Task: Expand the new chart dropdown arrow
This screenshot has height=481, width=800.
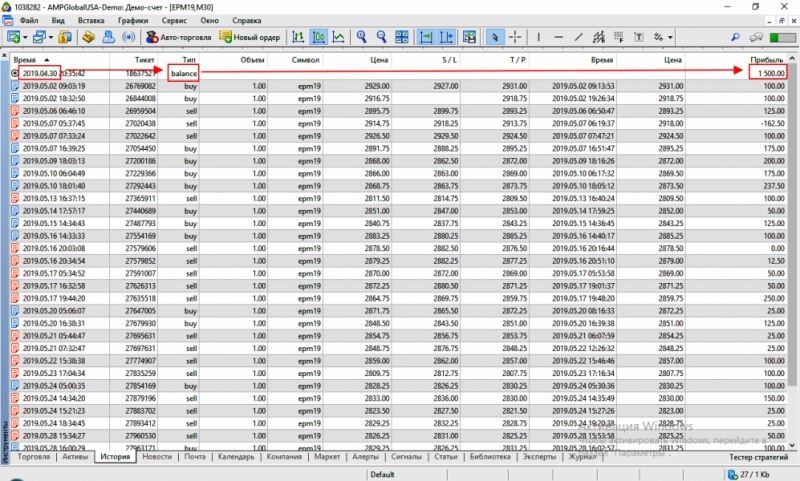Action: coord(26,37)
